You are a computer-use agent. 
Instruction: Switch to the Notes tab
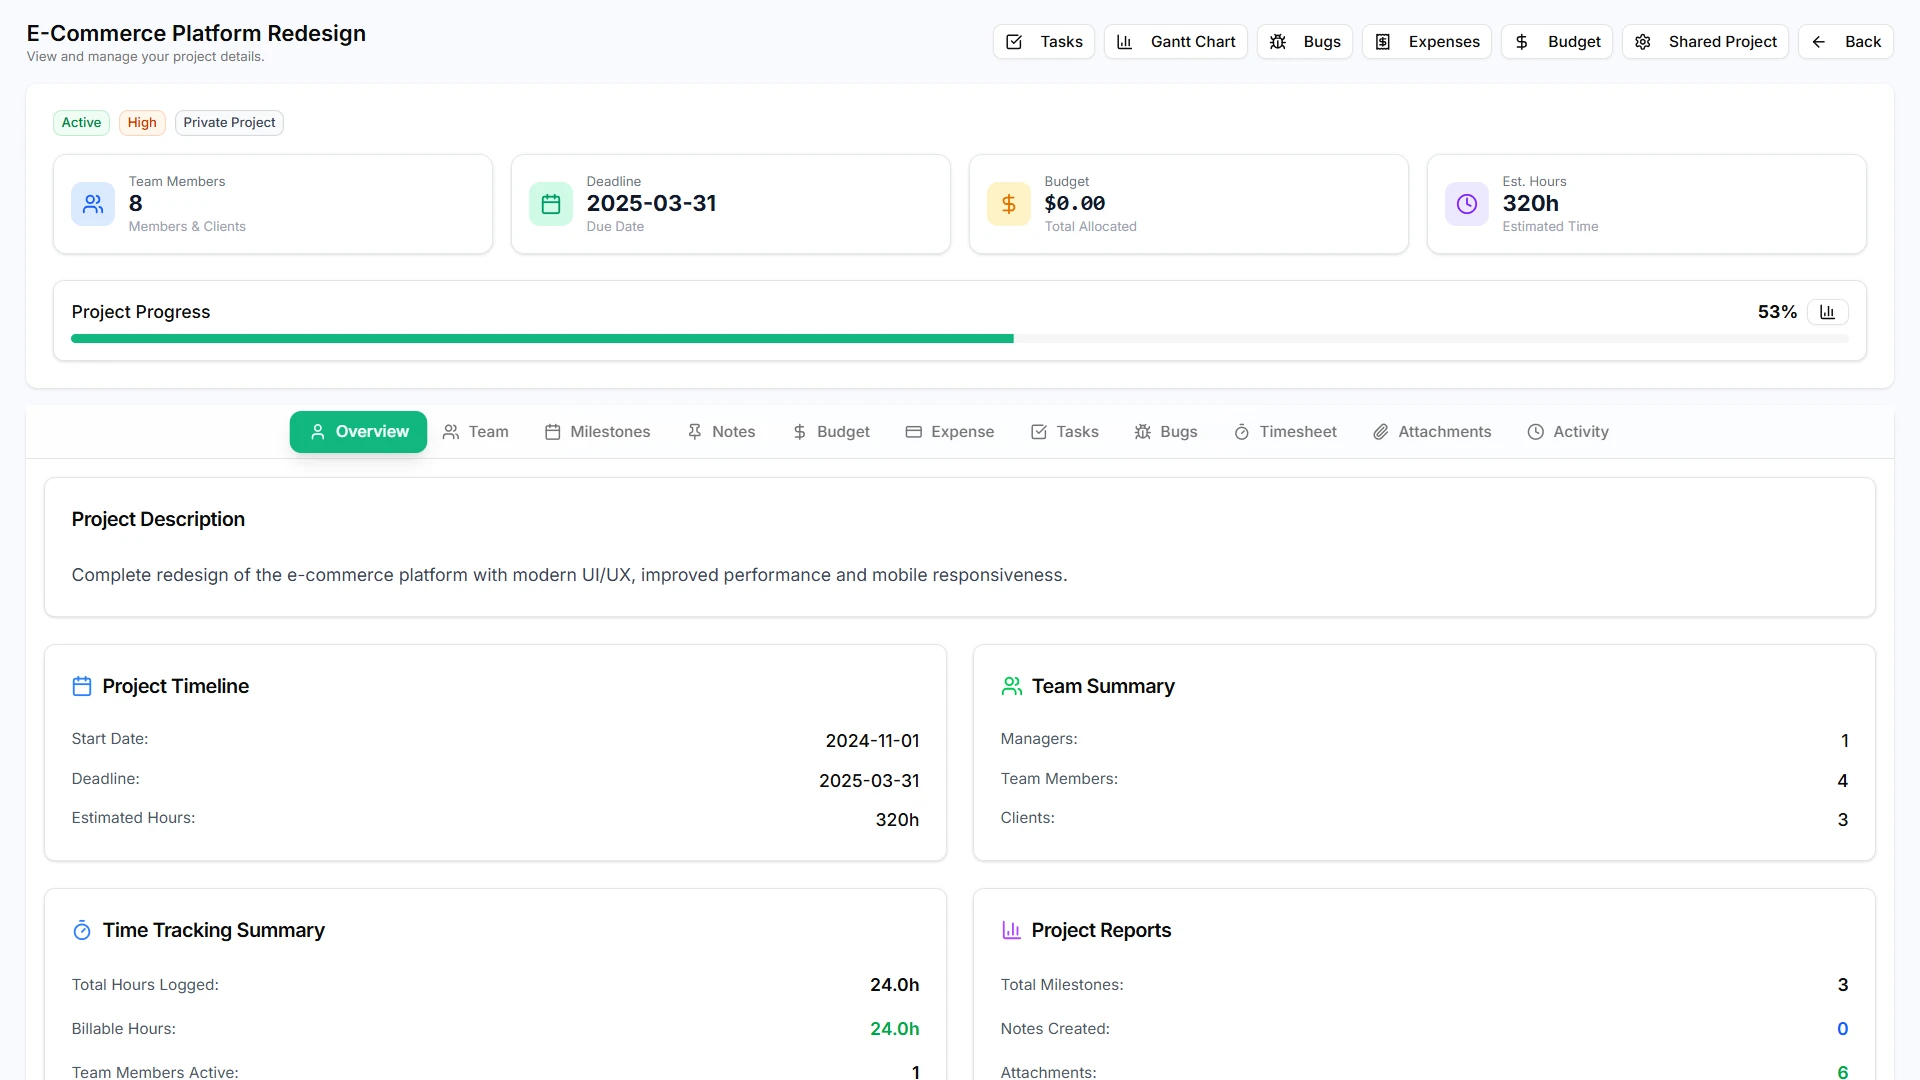(721, 432)
